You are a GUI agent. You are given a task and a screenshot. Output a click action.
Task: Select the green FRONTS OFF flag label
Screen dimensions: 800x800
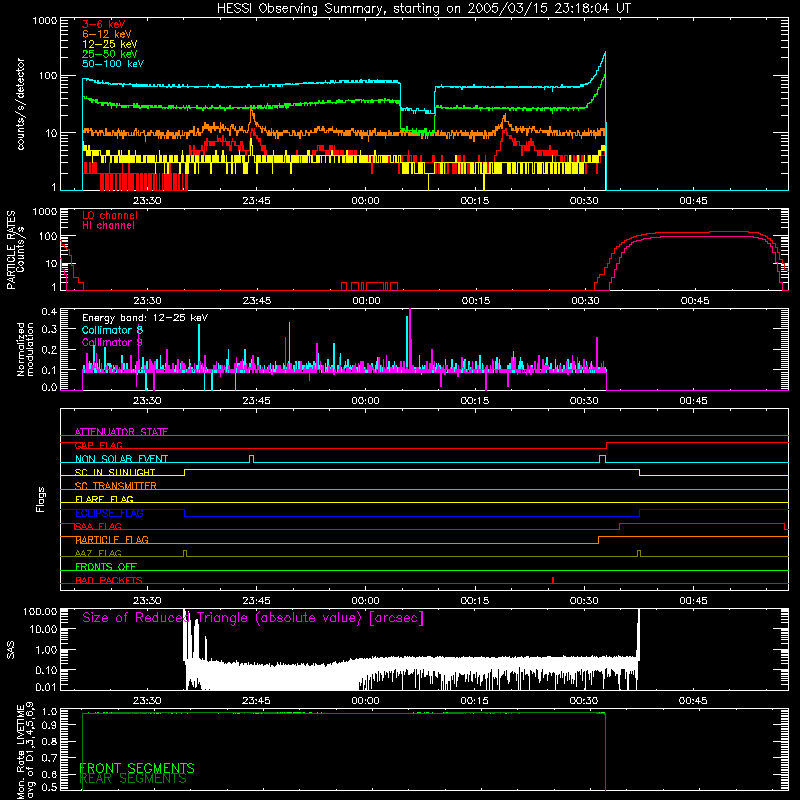tap(106, 567)
